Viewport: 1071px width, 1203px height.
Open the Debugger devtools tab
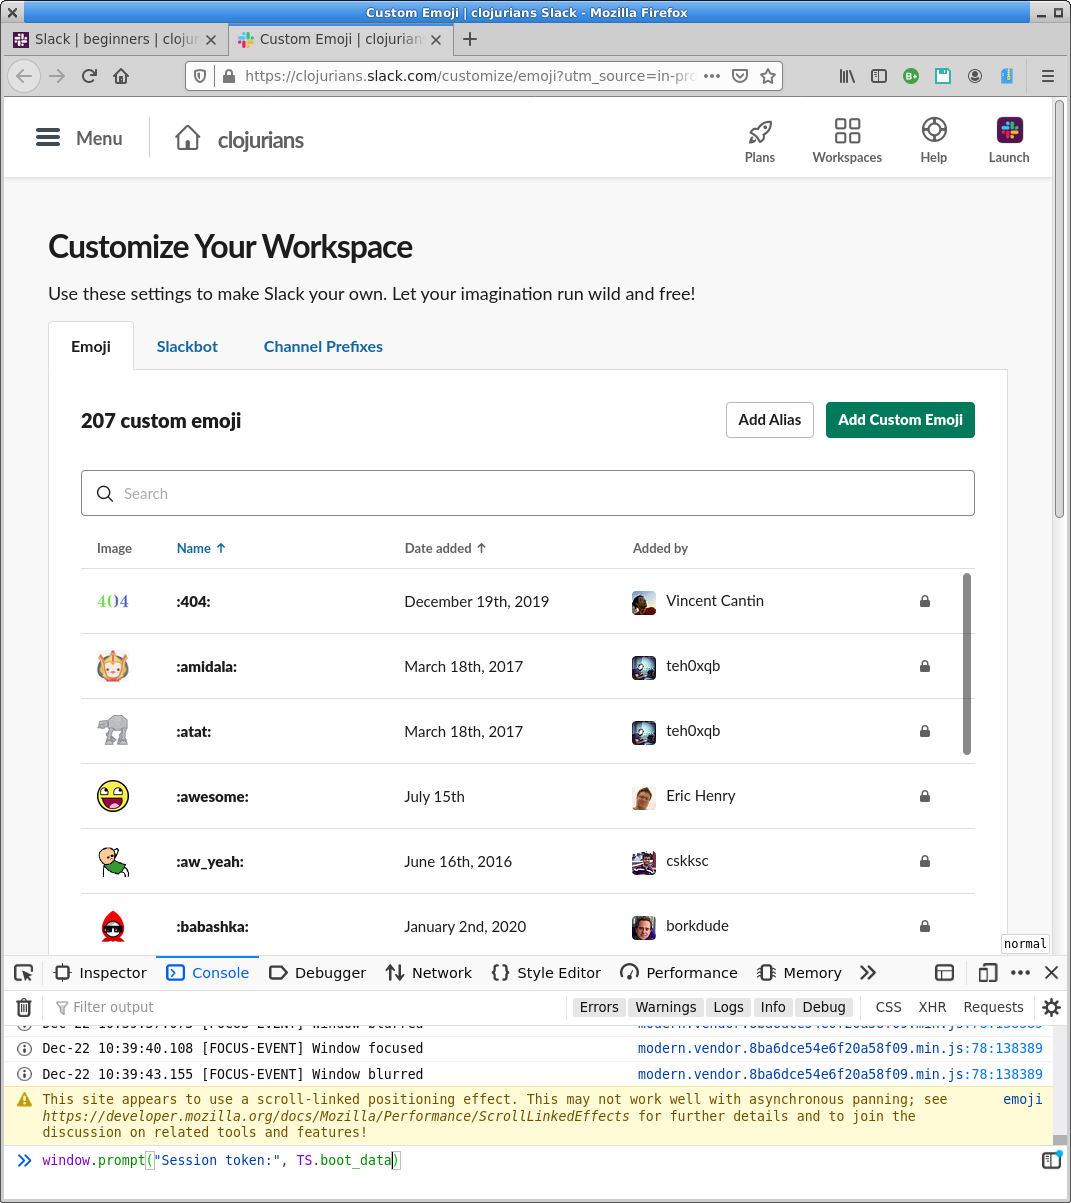318,973
